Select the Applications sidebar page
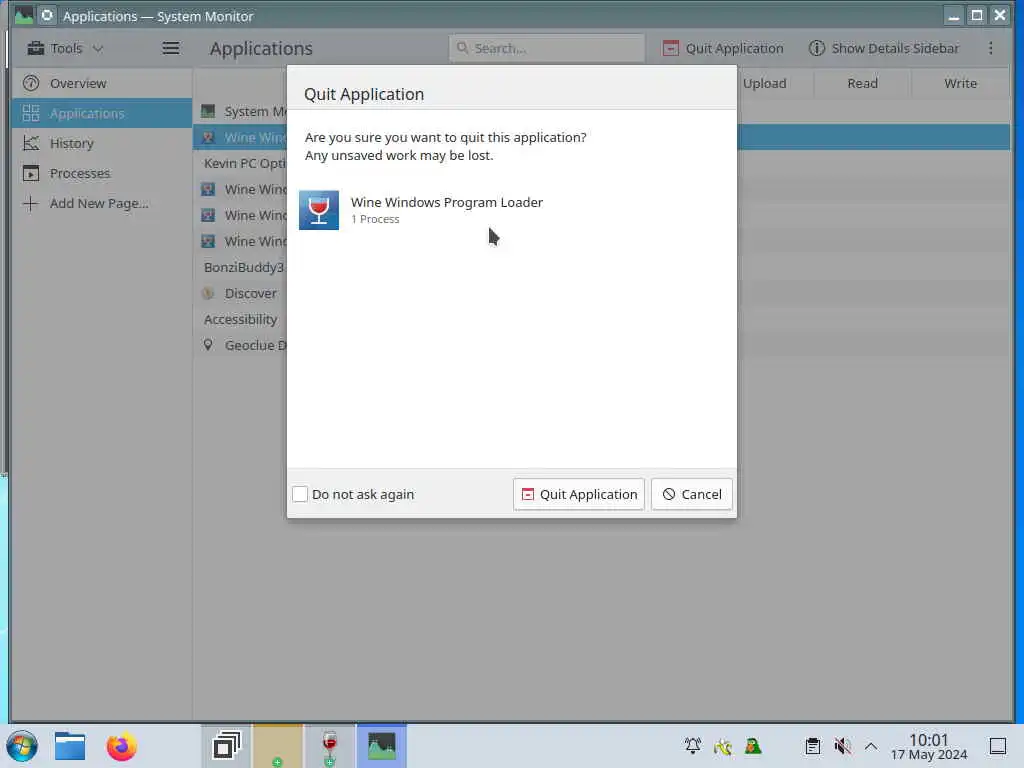 tap(101, 113)
